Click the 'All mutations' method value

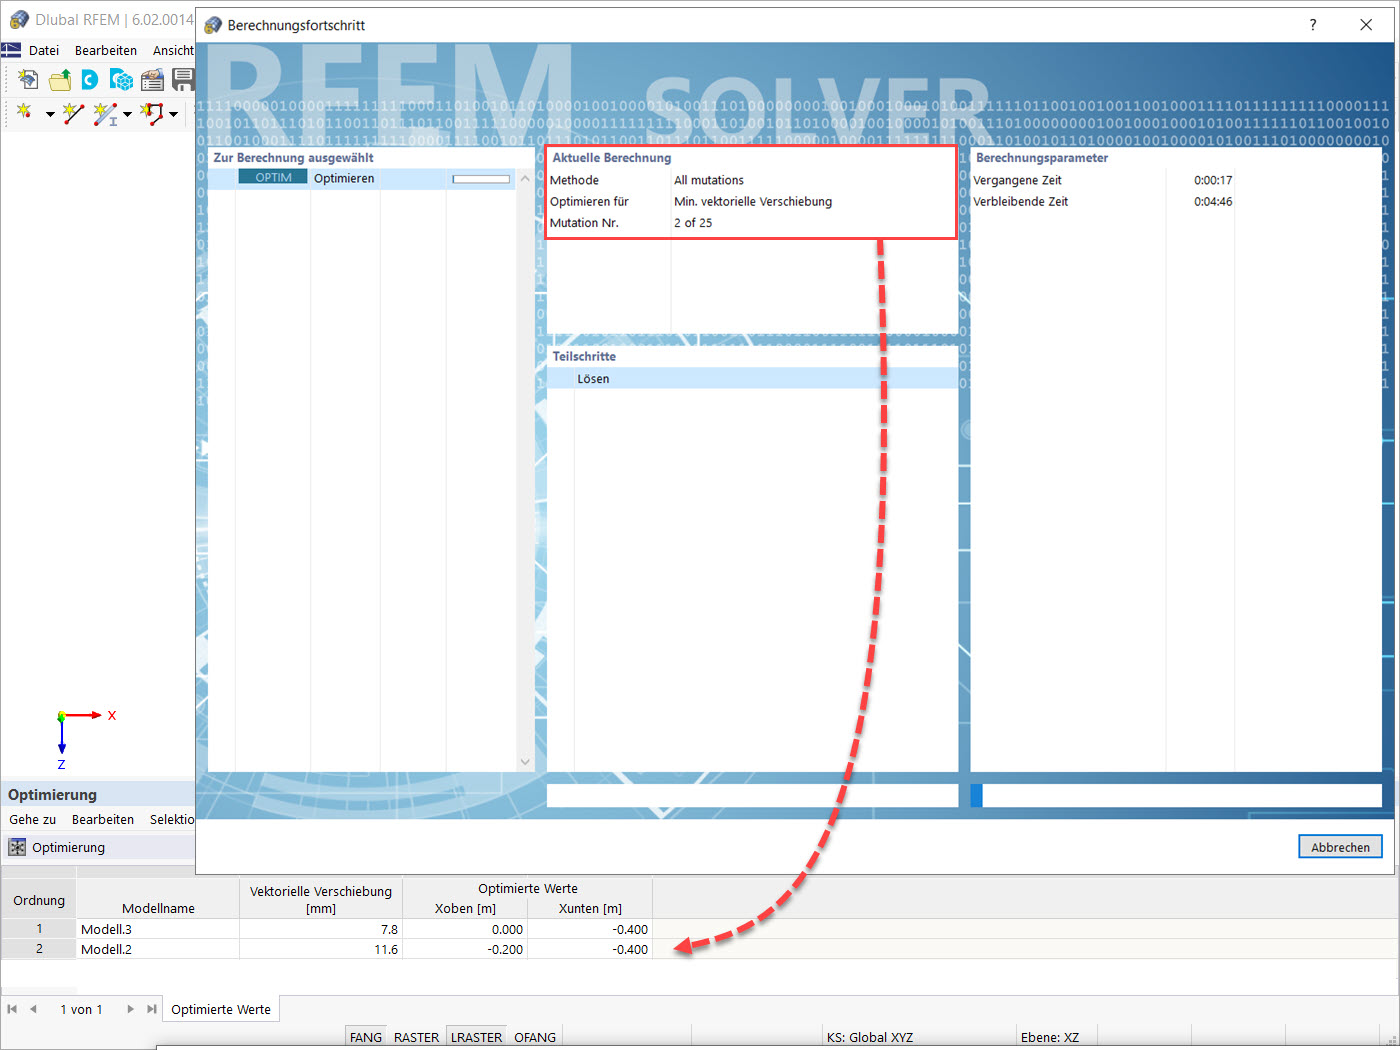coord(709,180)
